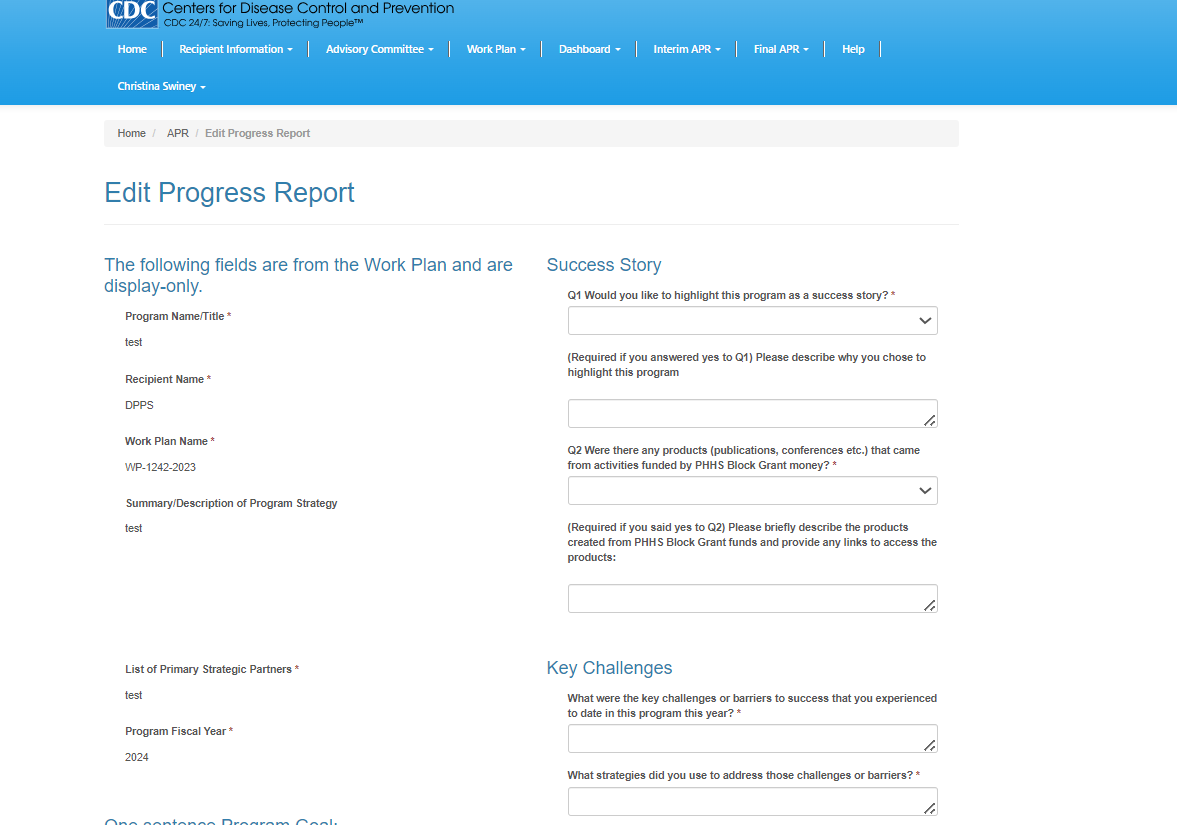Select the Recipient Name value DPPS

(x=139, y=405)
